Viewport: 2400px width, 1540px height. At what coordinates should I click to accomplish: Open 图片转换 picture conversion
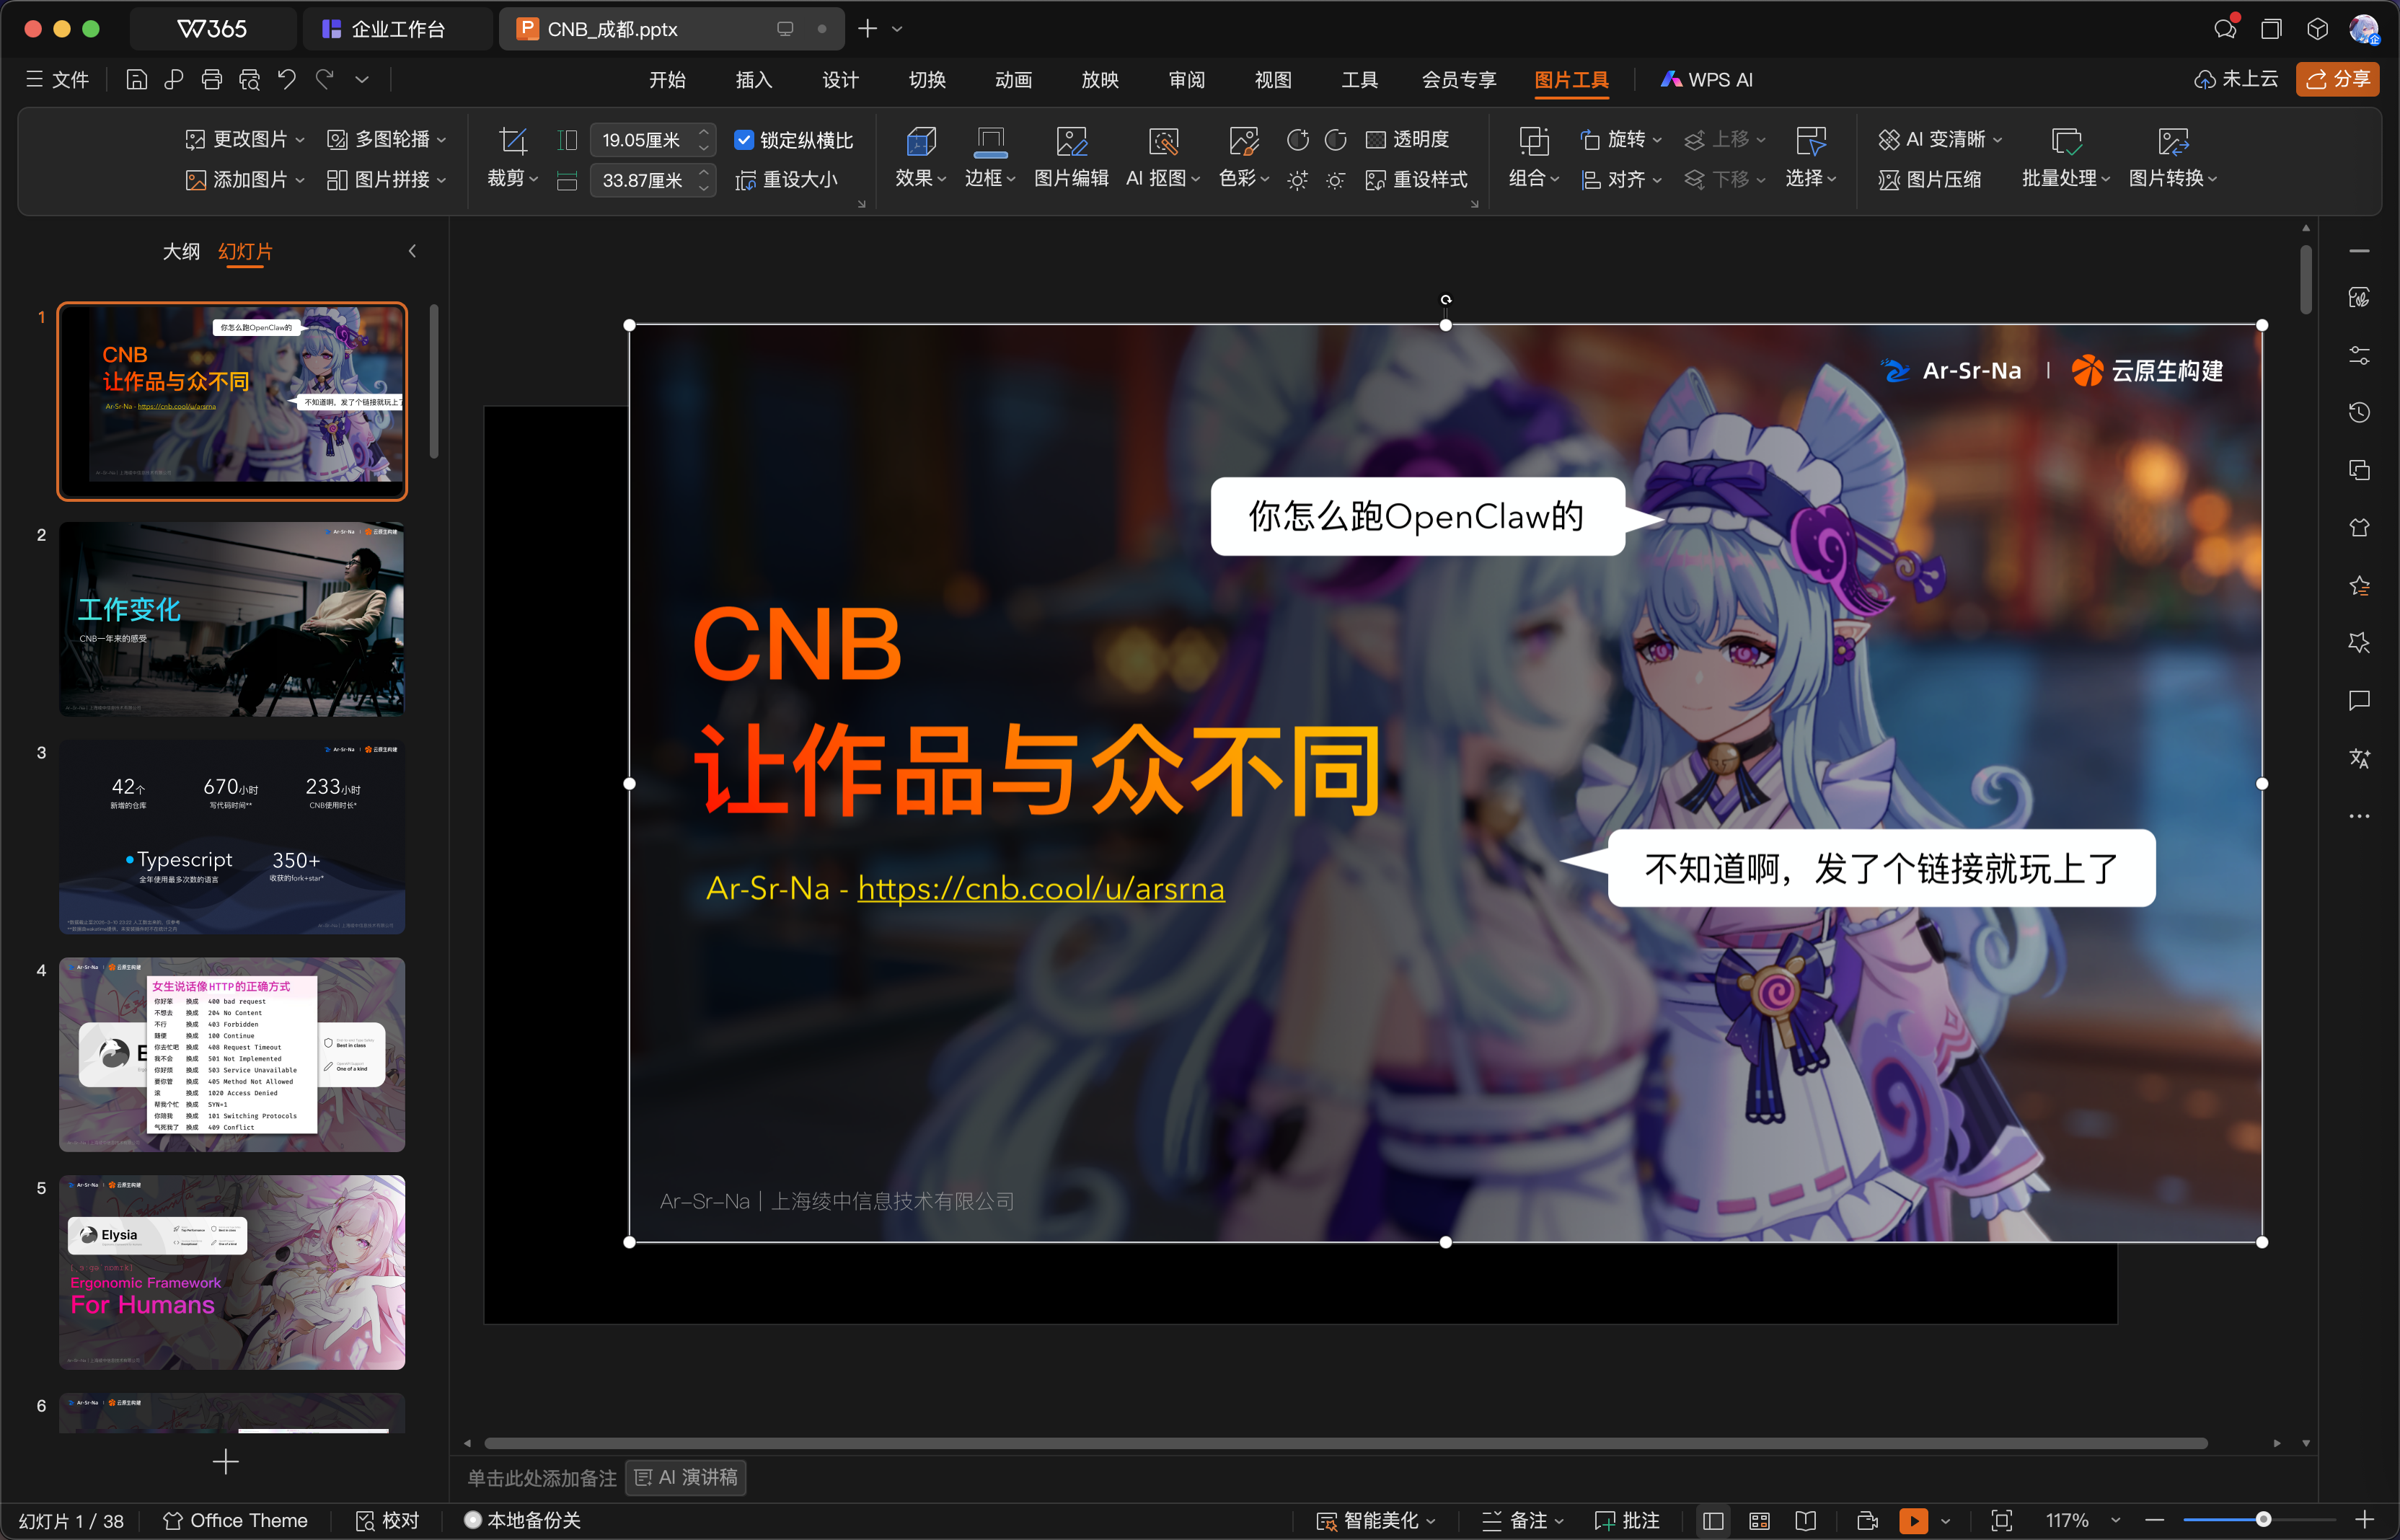[2173, 157]
